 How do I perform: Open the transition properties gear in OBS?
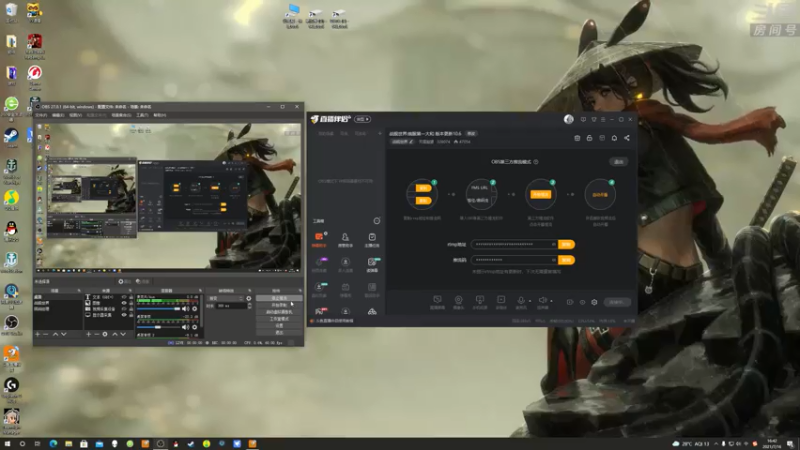[249, 298]
